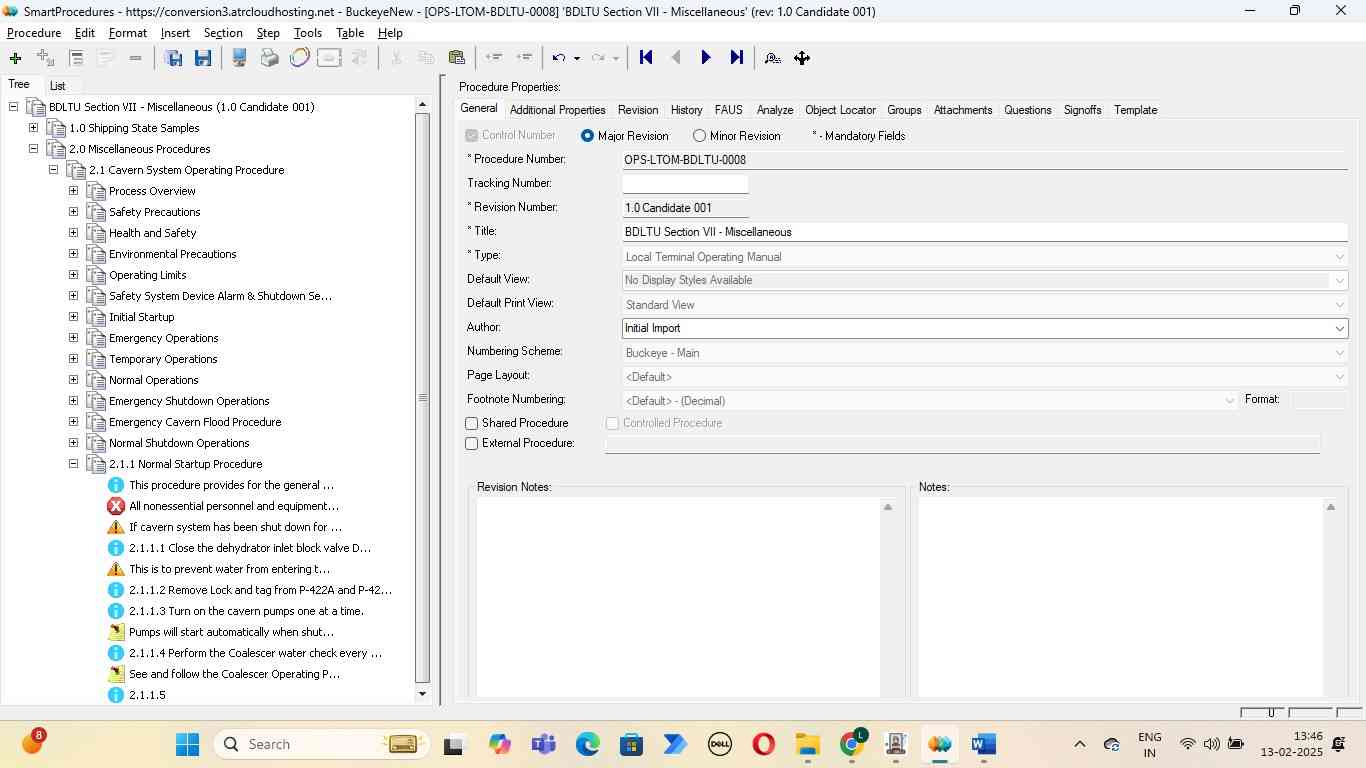Select the Minor Revision radio button
The width and height of the screenshot is (1366, 768).
(699, 136)
